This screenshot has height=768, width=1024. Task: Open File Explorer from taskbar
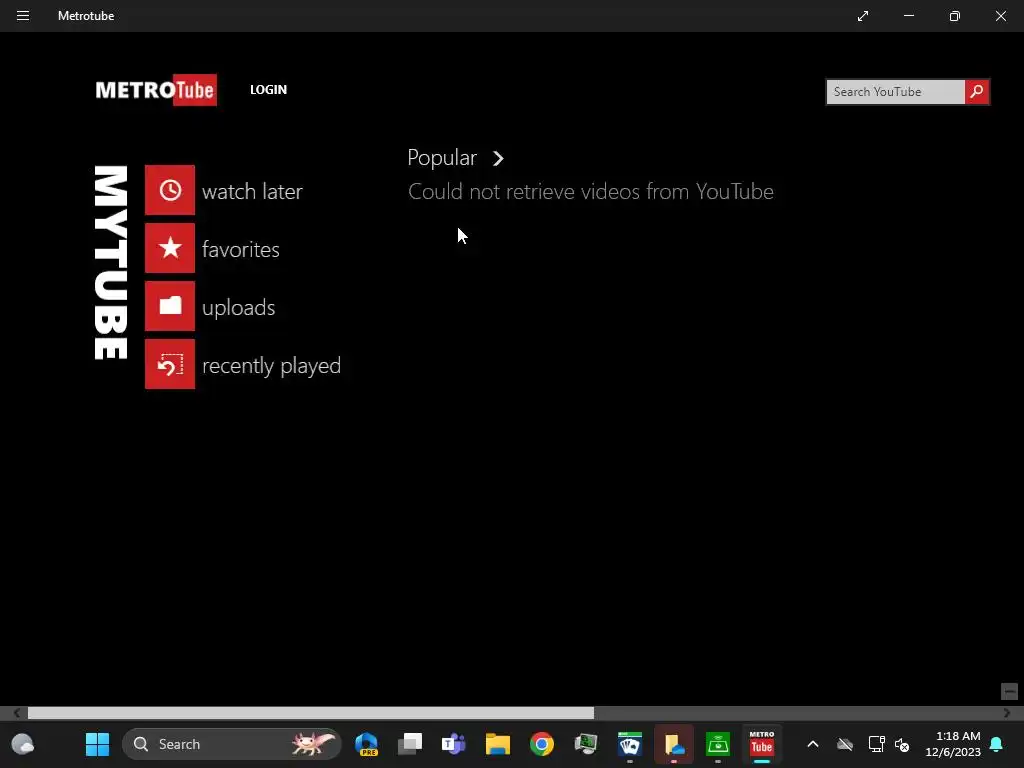click(x=498, y=744)
